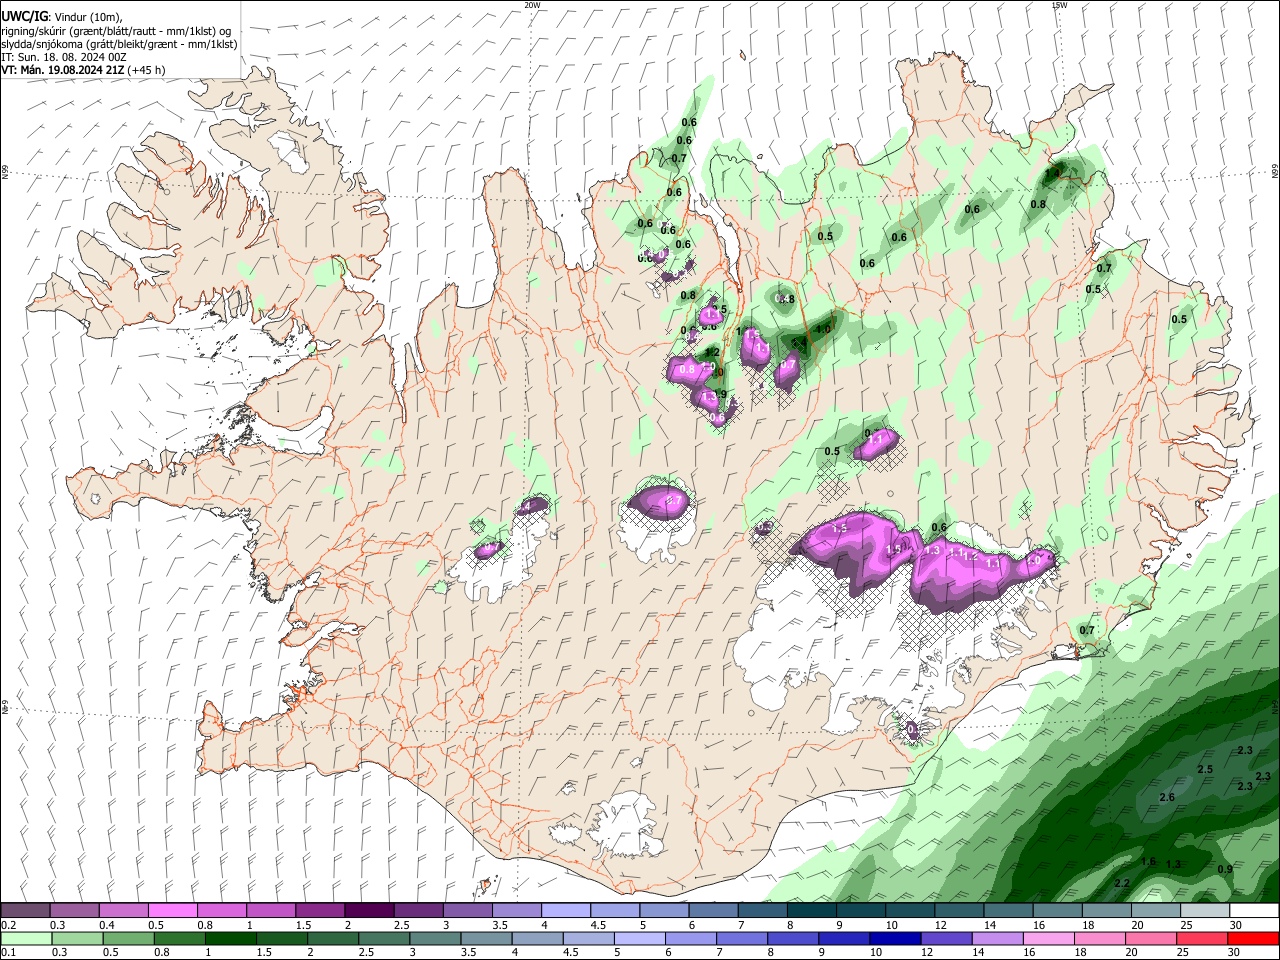The image size is (1280, 960).
Task: Click the darkest green swatch at 1 in lower legend
Action: 231,938
